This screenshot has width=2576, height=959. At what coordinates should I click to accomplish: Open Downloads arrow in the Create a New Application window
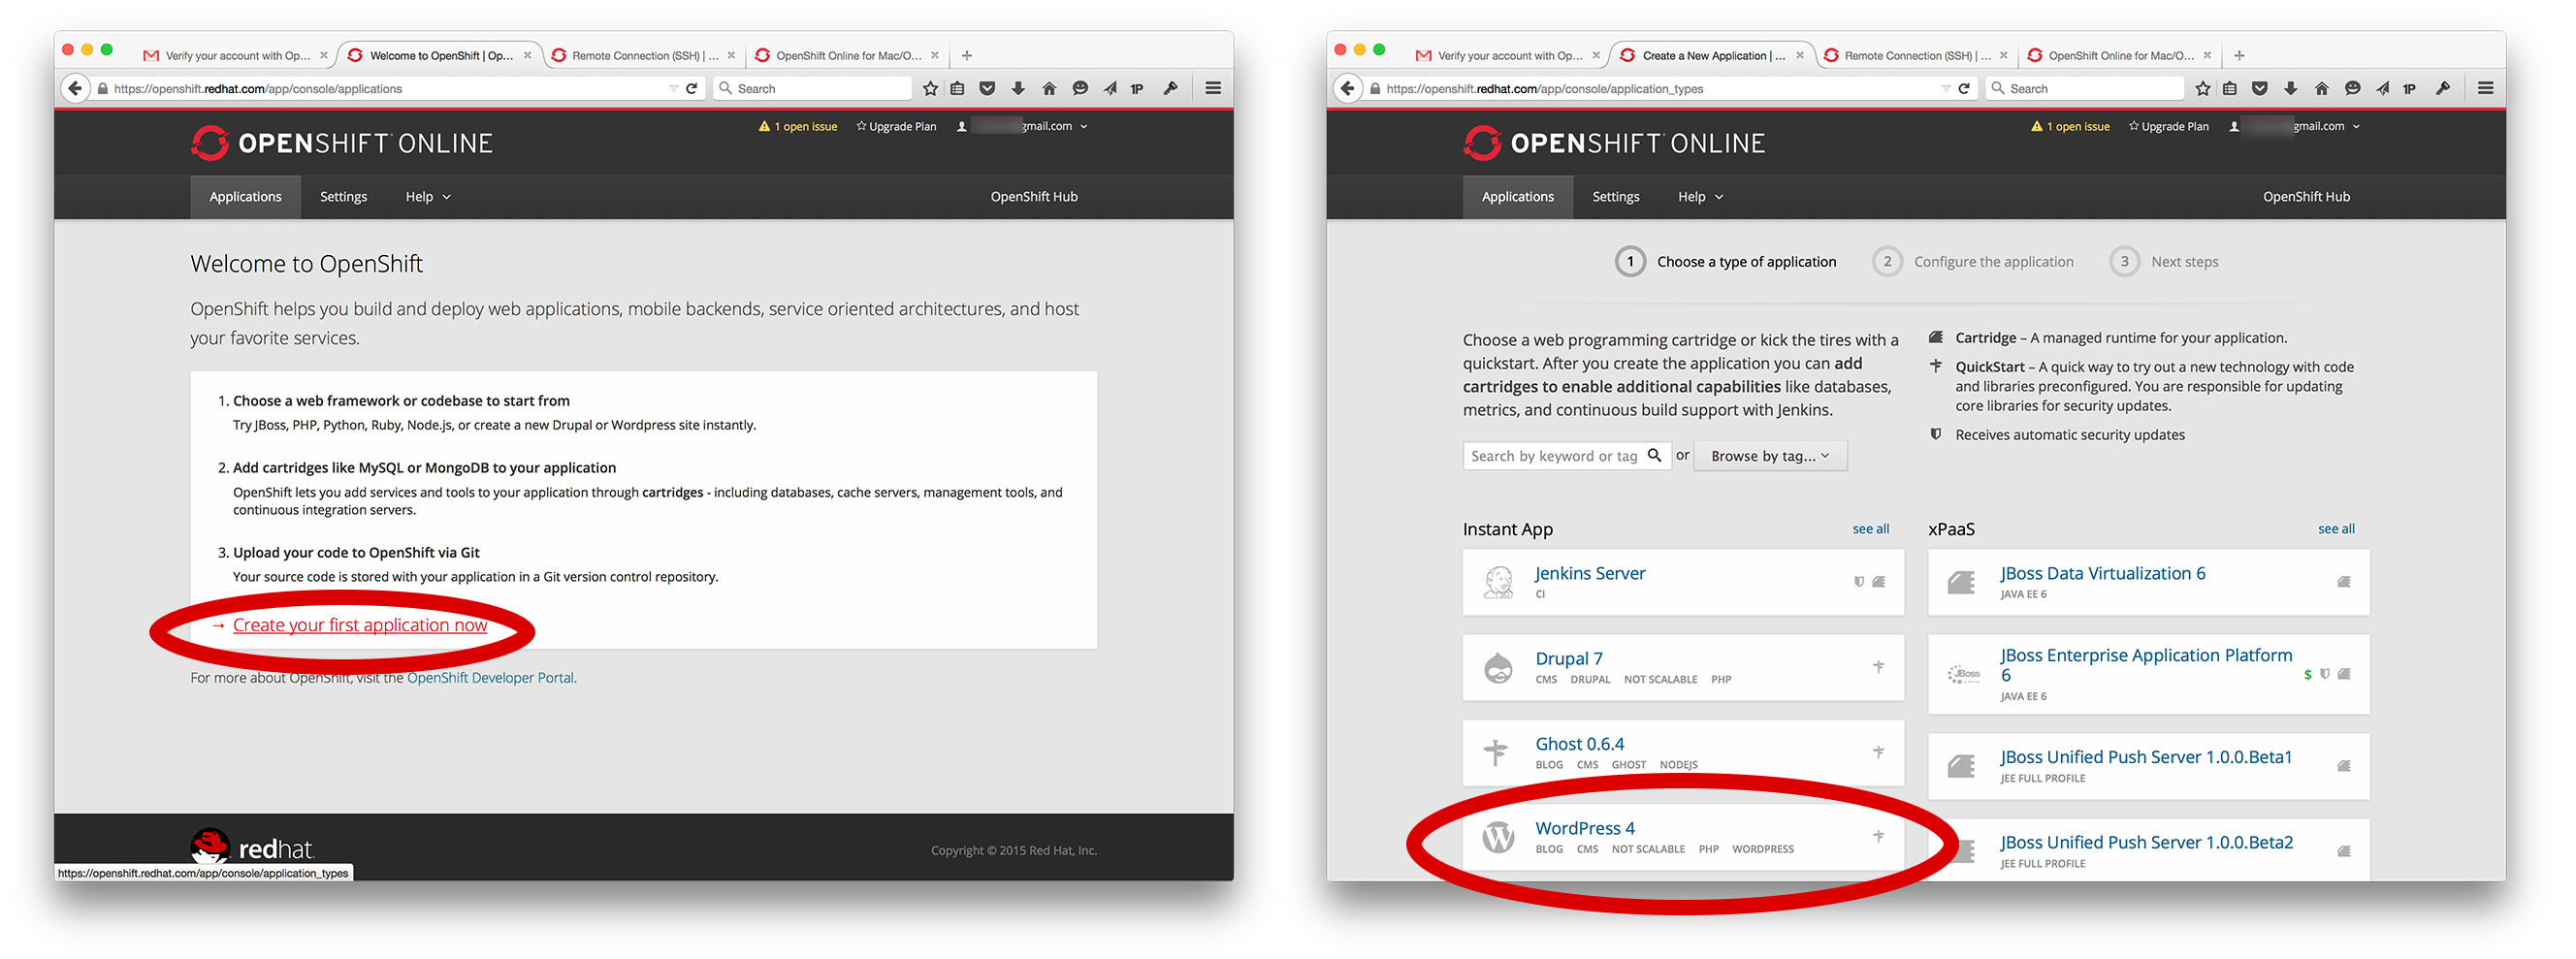[x=2291, y=88]
